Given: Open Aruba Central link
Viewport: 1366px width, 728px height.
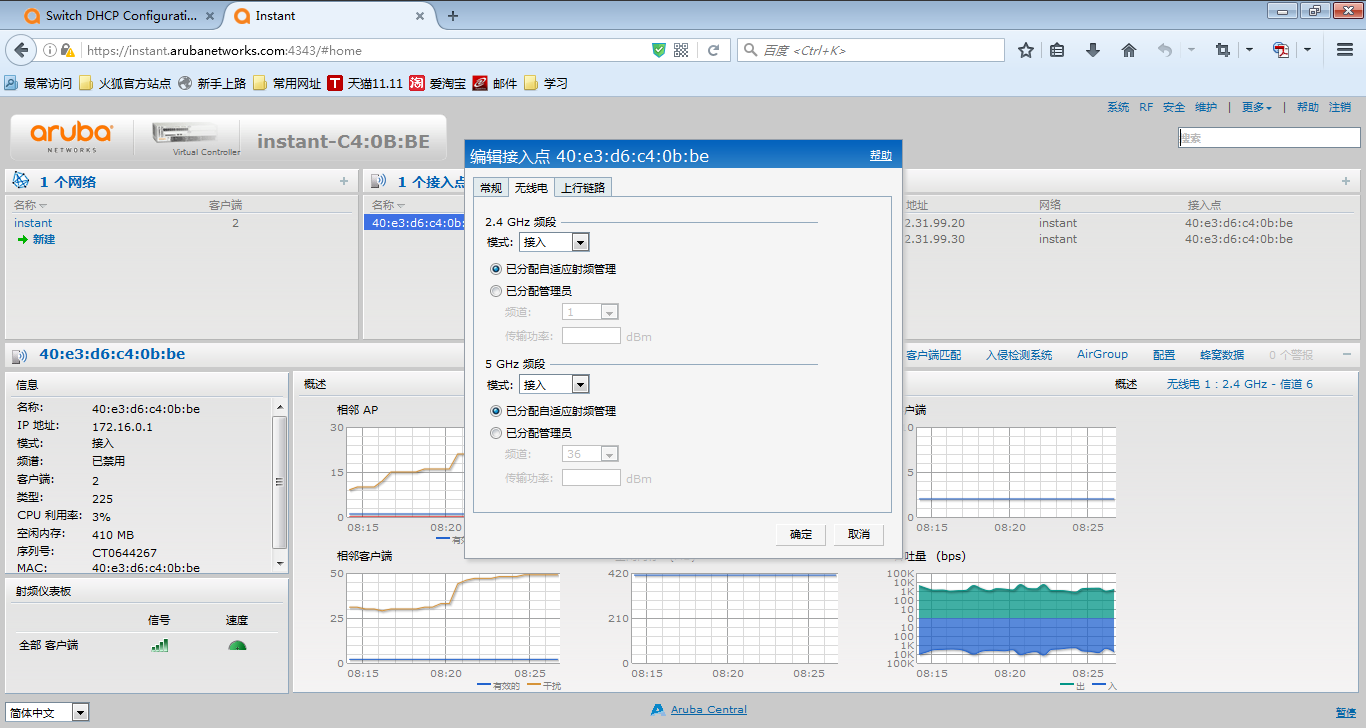Looking at the screenshot, I should coord(709,710).
